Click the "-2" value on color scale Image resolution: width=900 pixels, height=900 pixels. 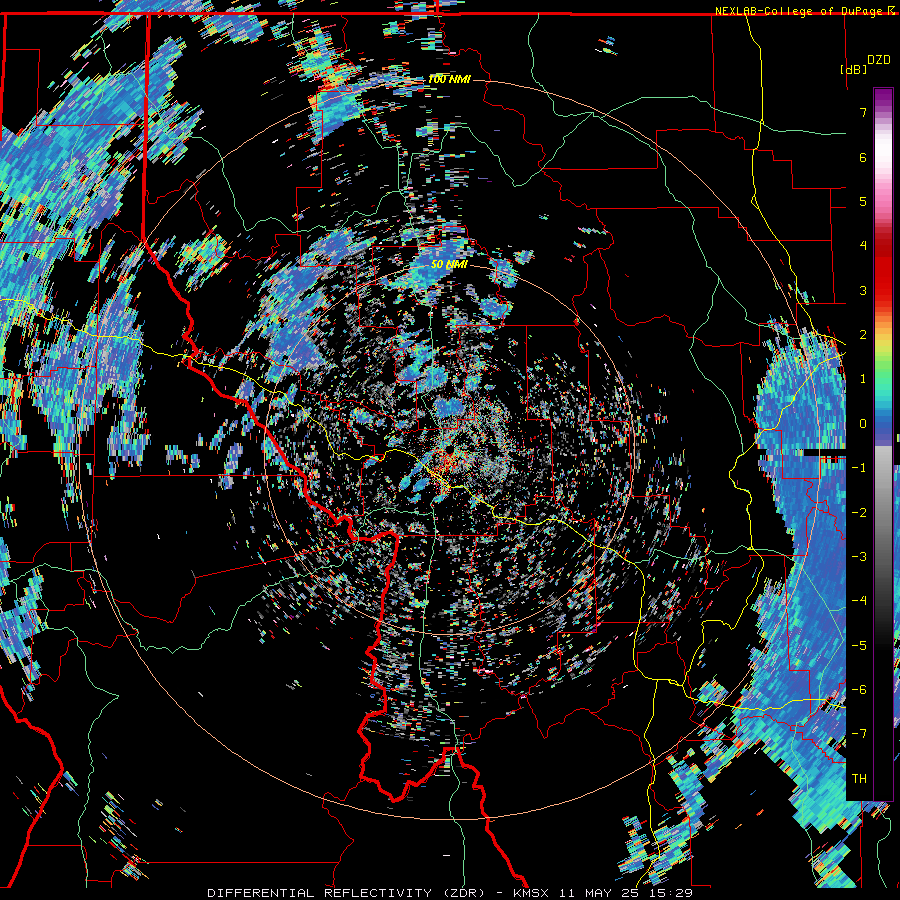[x=859, y=512]
